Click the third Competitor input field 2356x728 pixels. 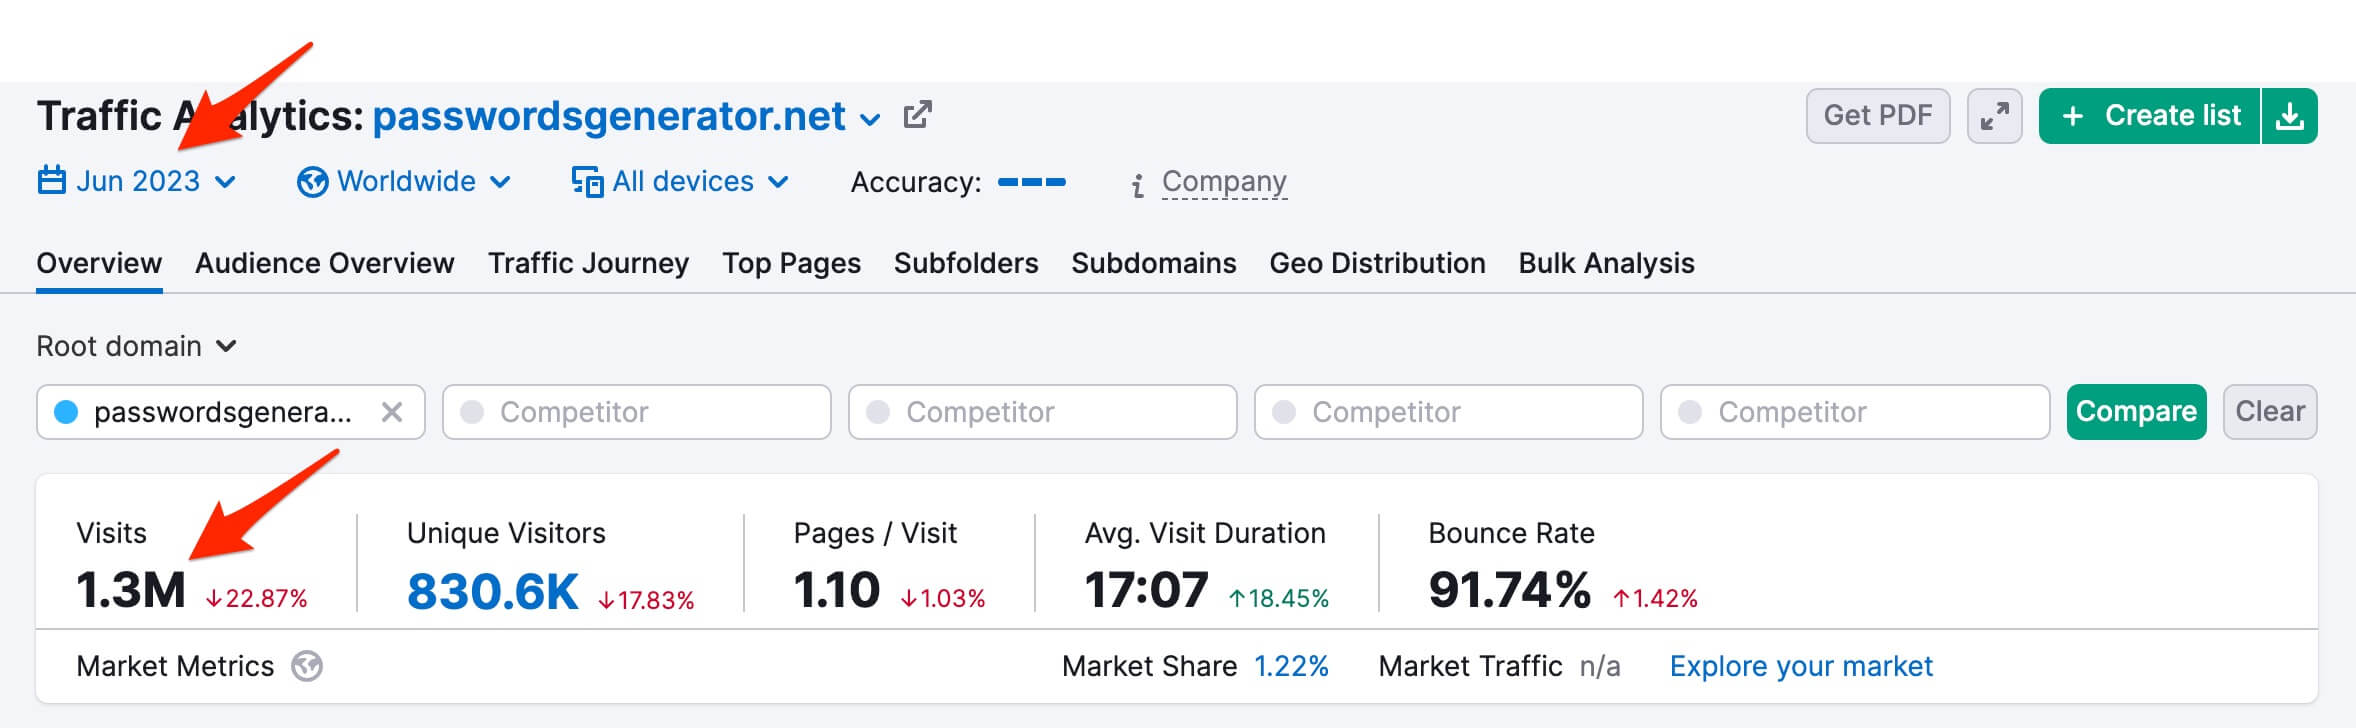click(x=1449, y=412)
